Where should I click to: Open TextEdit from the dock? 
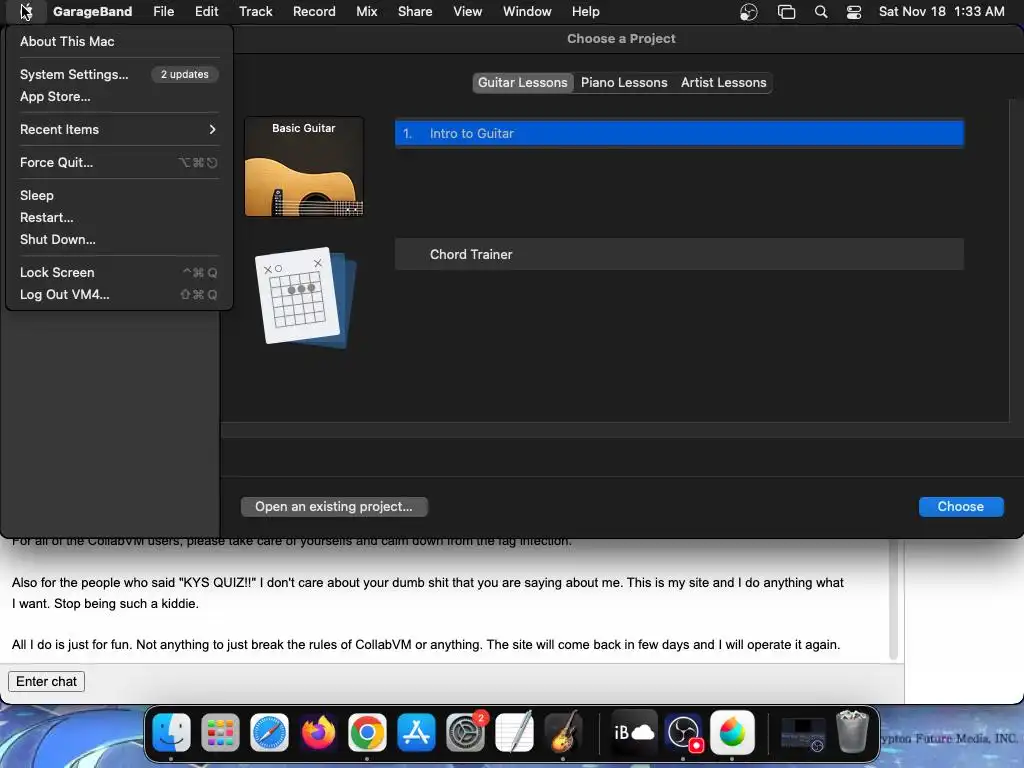(514, 732)
